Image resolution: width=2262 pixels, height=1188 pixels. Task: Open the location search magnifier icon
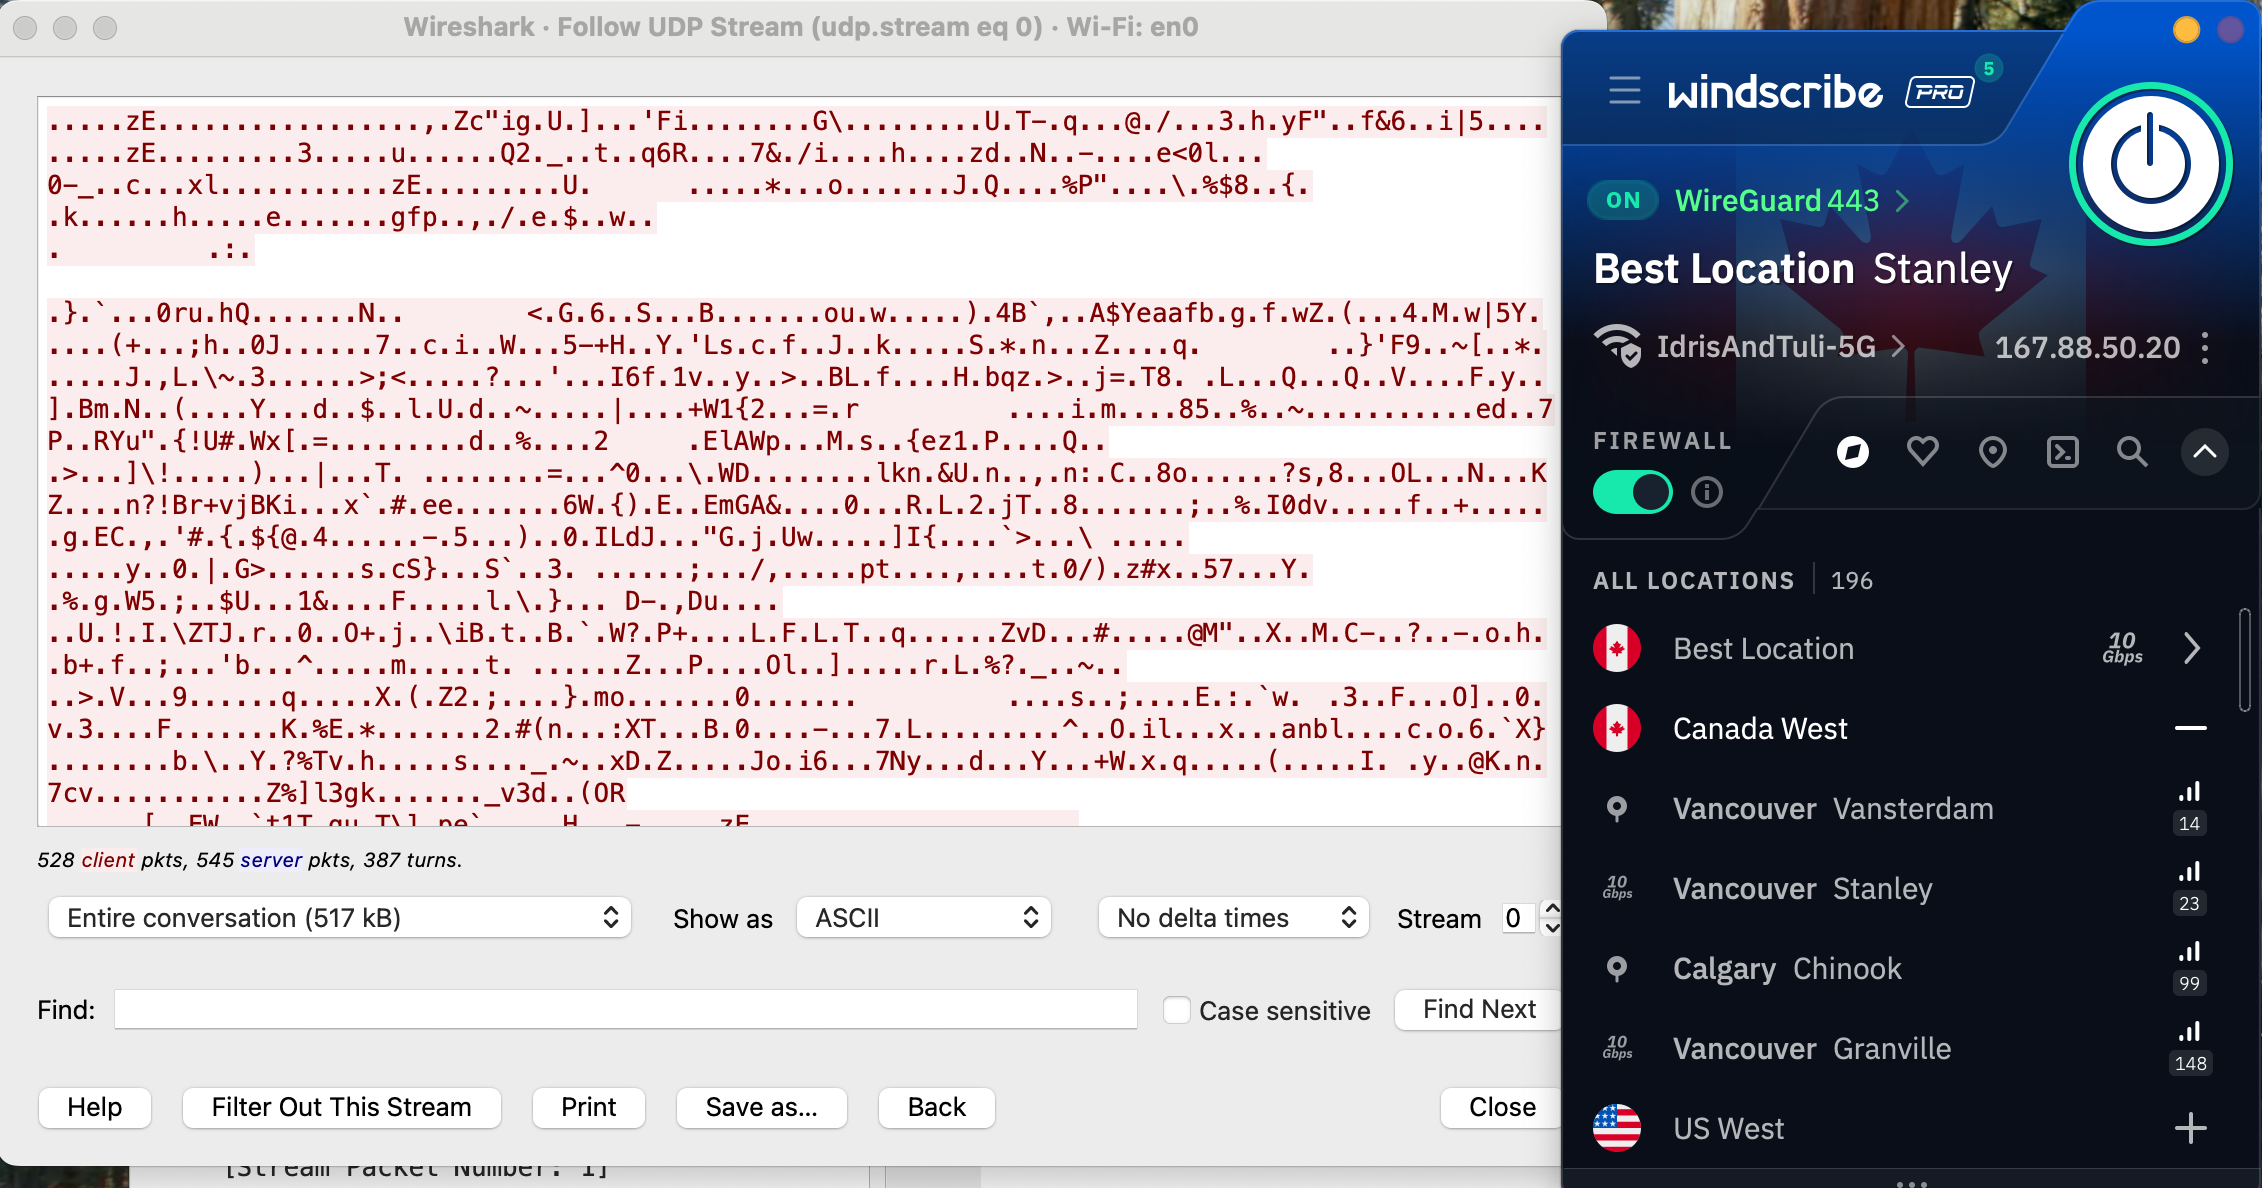[x=2132, y=452]
